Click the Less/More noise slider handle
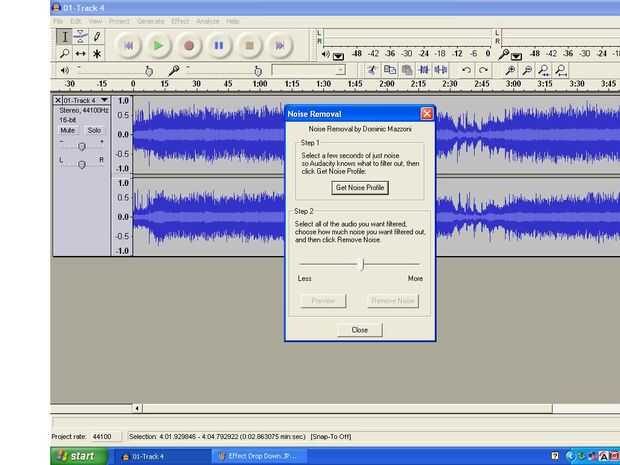This screenshot has width=620, height=465. 363,264
